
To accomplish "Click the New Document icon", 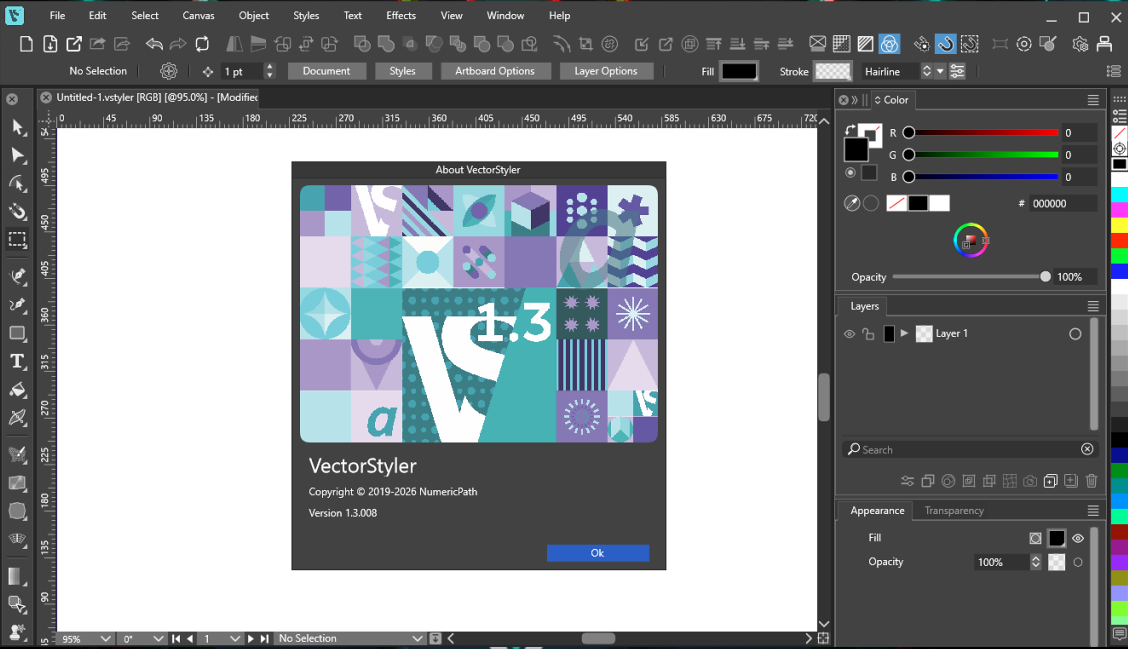I will 26,44.
